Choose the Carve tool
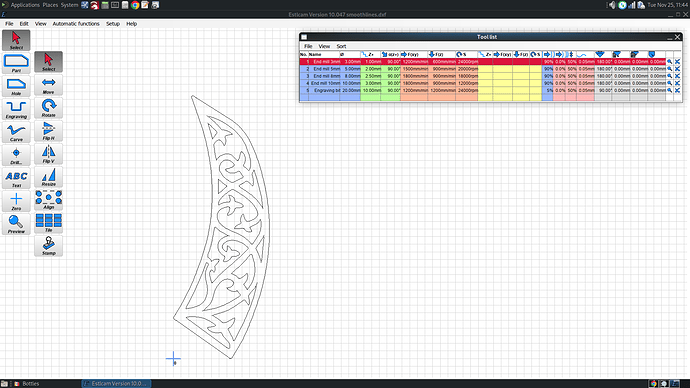This screenshot has width=690, height=388. coord(16,132)
